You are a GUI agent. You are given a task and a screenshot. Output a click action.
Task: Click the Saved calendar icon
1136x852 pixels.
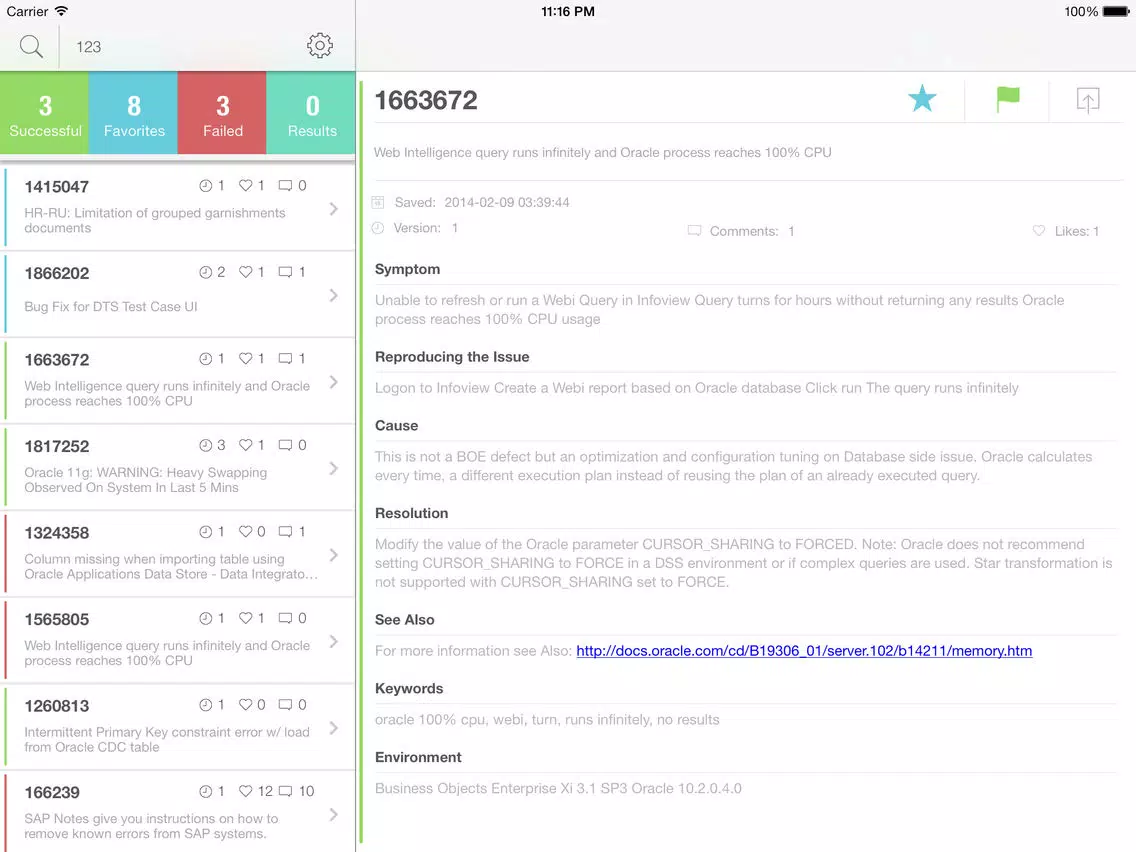point(377,202)
